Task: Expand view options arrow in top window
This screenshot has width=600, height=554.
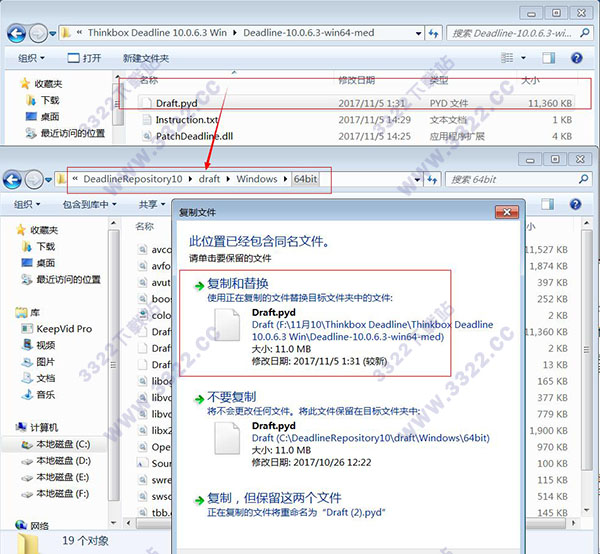Action: pyautogui.click(x=523, y=58)
